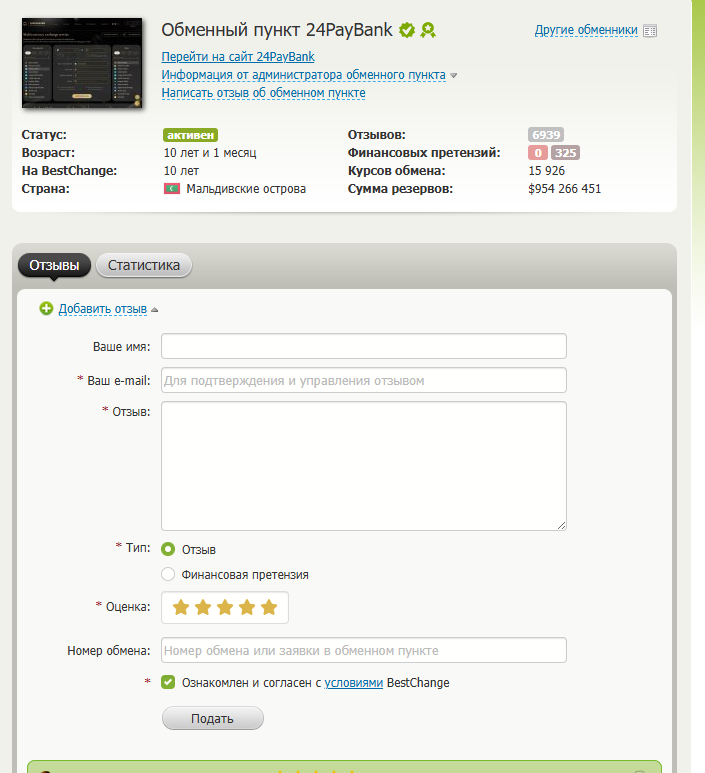705x773 pixels.
Task: Focus the Ваше имя input field
Action: coord(364,346)
